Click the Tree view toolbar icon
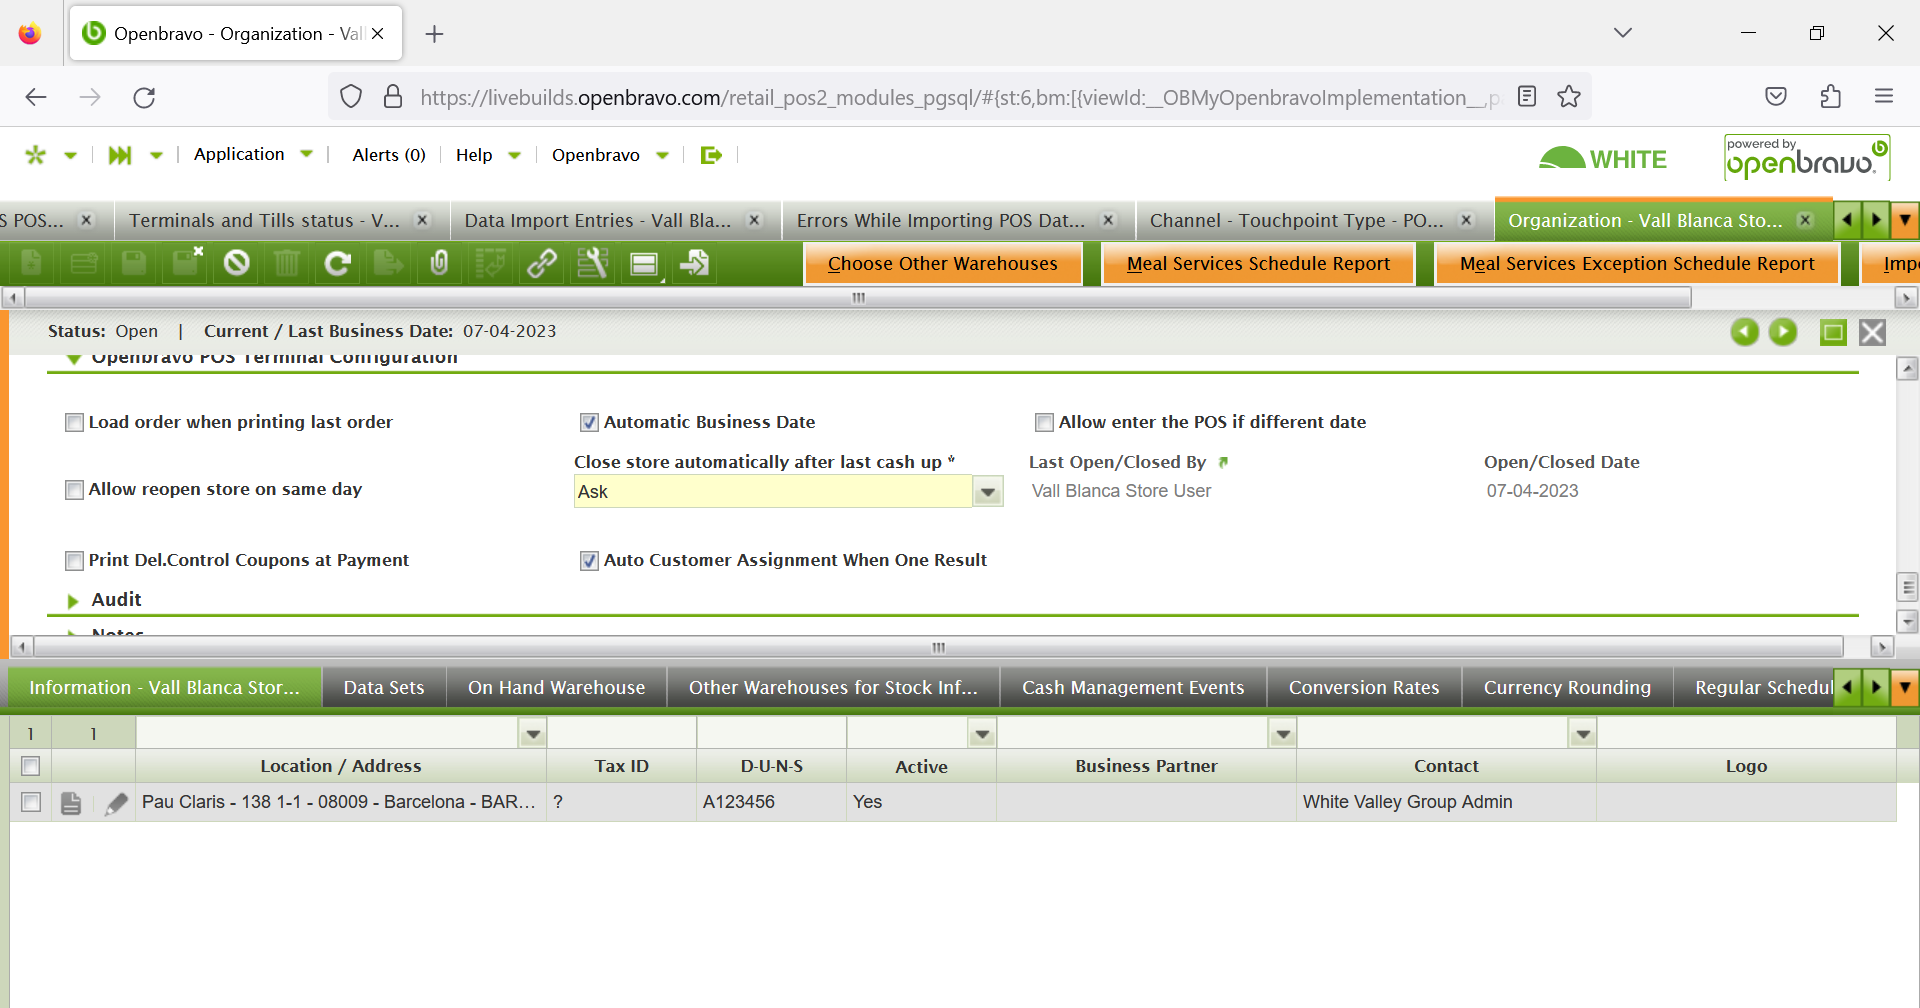1920x1008 pixels. click(x=490, y=263)
